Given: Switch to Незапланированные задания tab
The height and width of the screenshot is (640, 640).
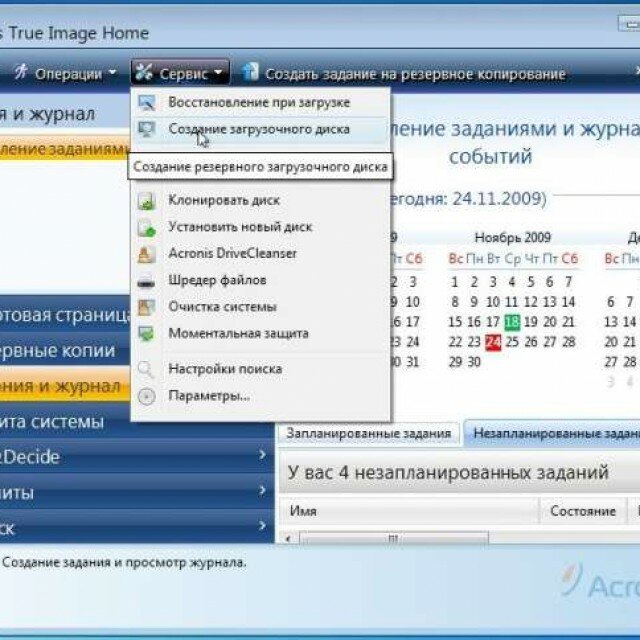Looking at the screenshot, I should [x=552, y=433].
